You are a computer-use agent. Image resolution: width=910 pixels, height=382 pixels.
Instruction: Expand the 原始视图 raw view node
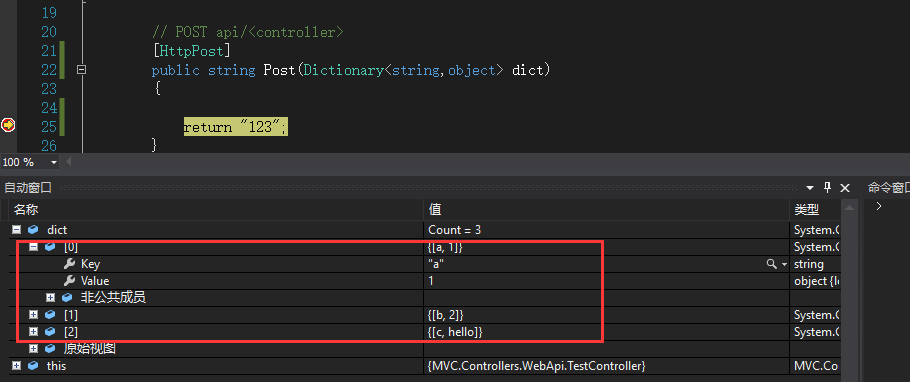pyautogui.click(x=34, y=349)
